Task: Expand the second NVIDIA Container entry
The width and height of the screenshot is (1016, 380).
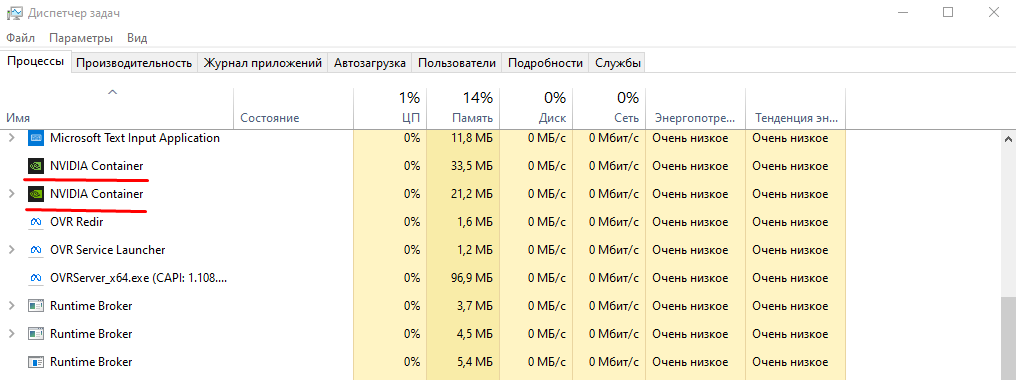Action: tap(11, 194)
